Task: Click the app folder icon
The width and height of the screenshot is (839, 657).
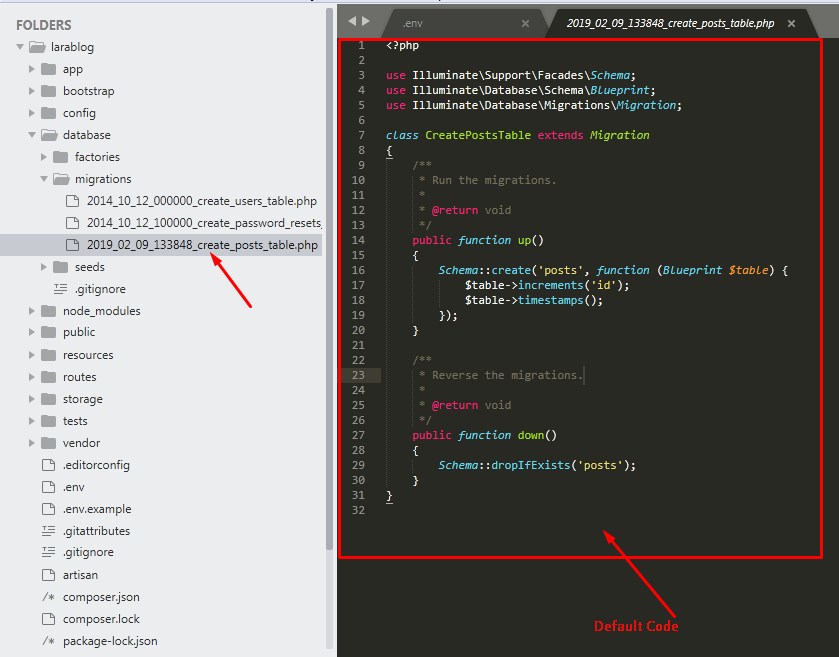Action: (x=49, y=69)
